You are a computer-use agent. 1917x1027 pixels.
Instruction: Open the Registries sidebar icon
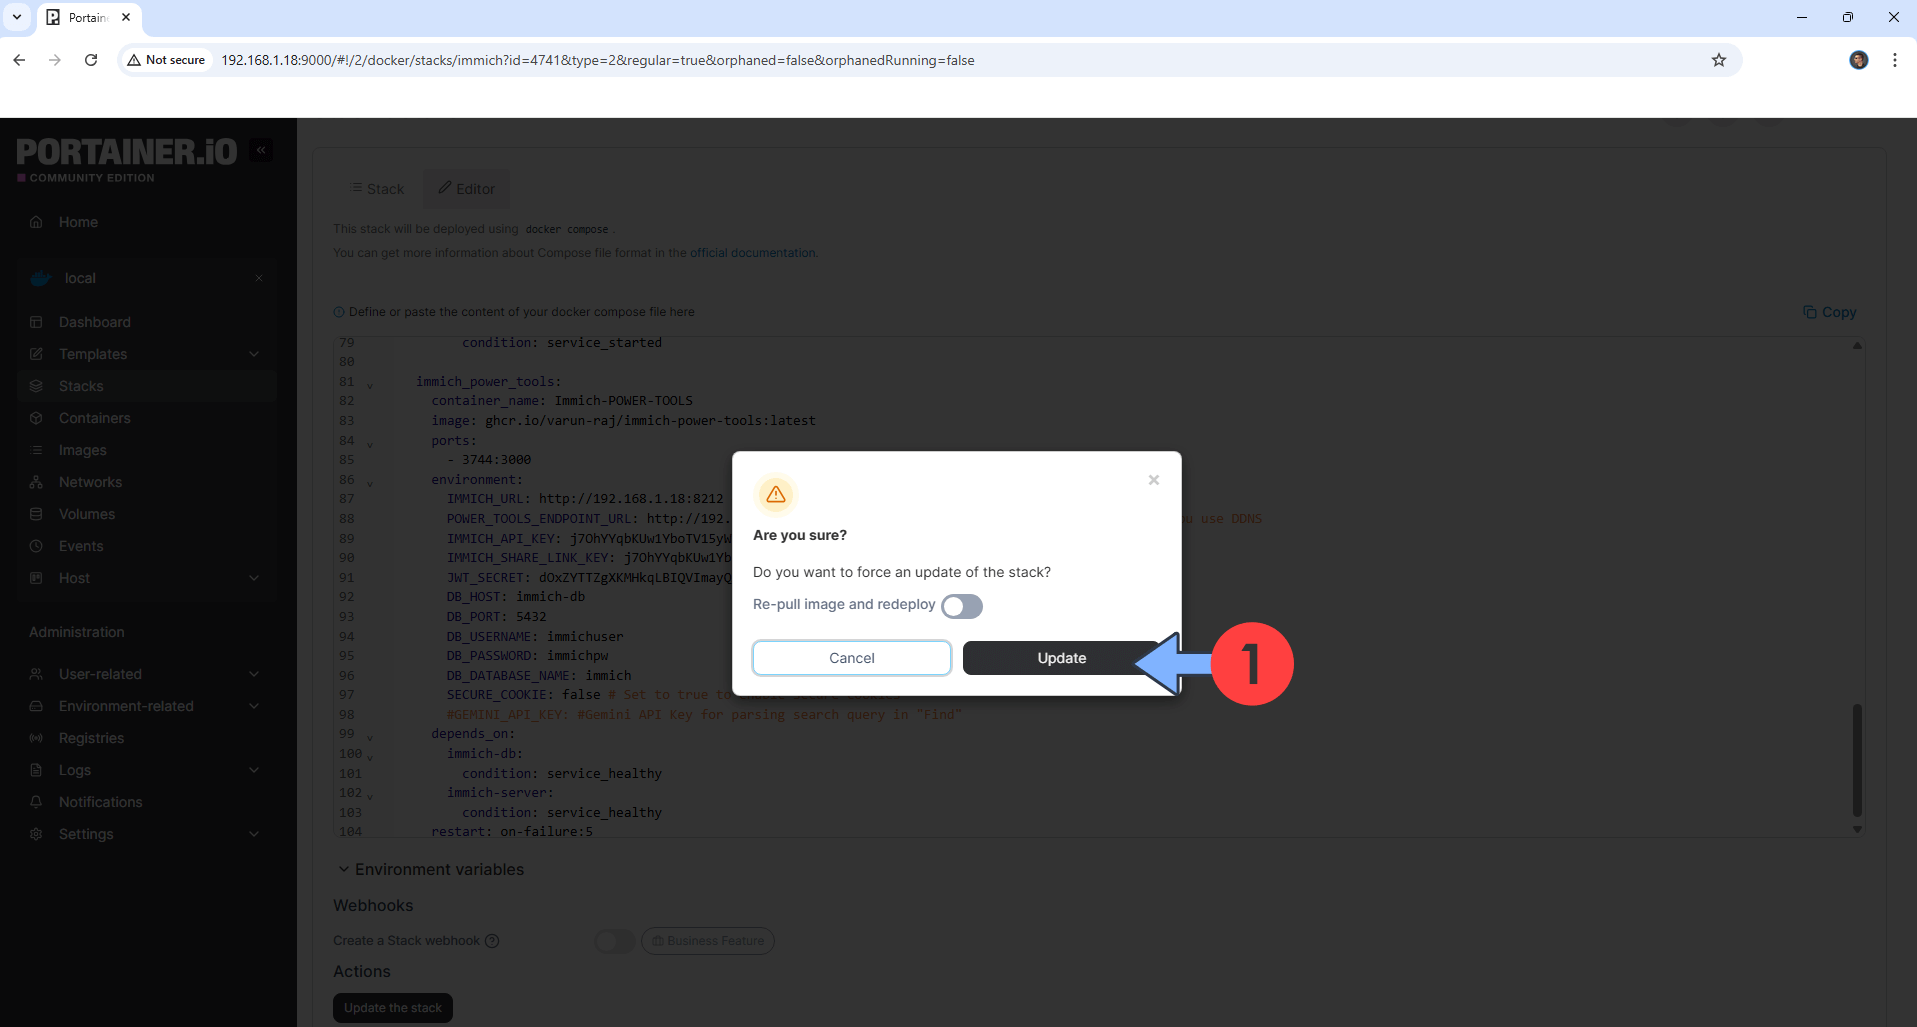(37, 738)
